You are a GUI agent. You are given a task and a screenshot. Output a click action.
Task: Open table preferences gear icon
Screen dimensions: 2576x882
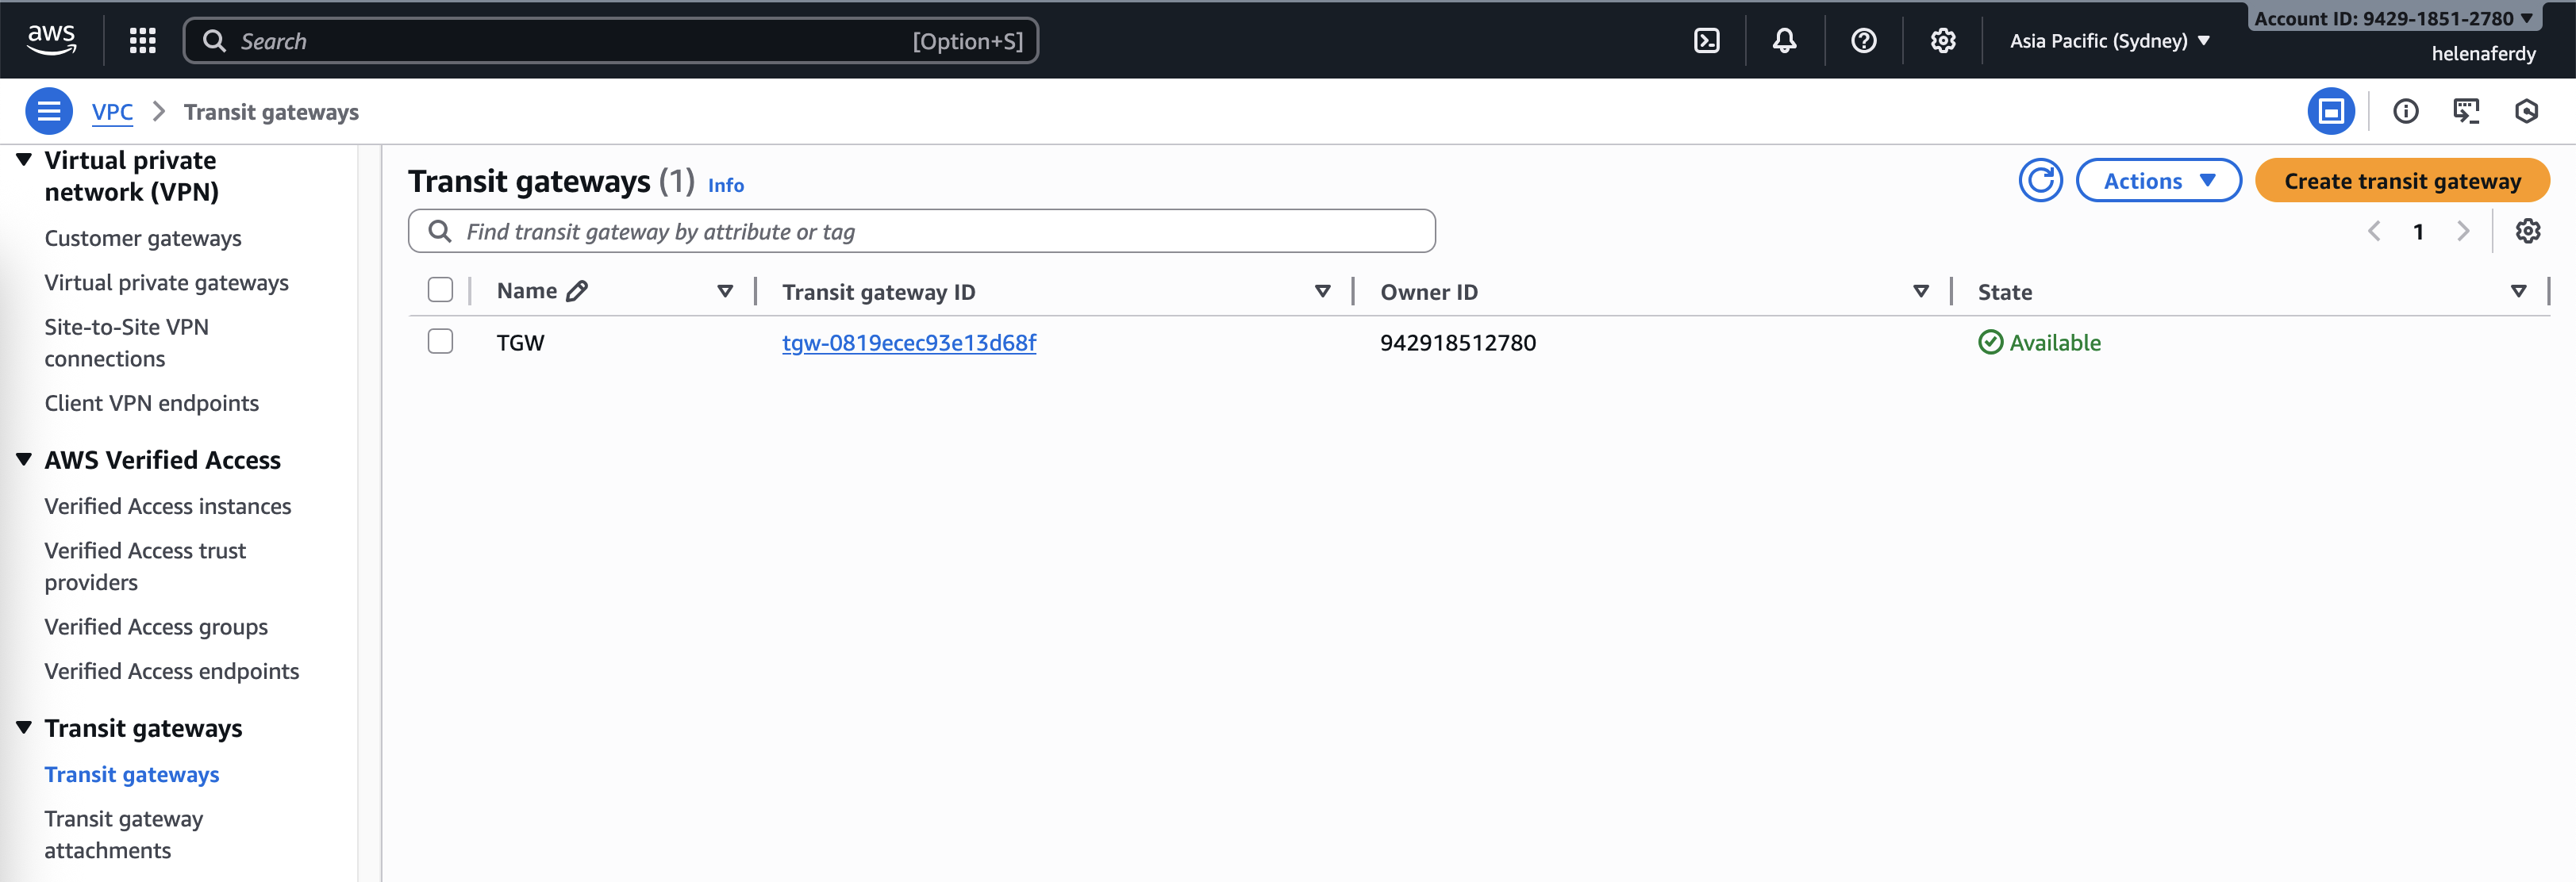(x=2527, y=232)
